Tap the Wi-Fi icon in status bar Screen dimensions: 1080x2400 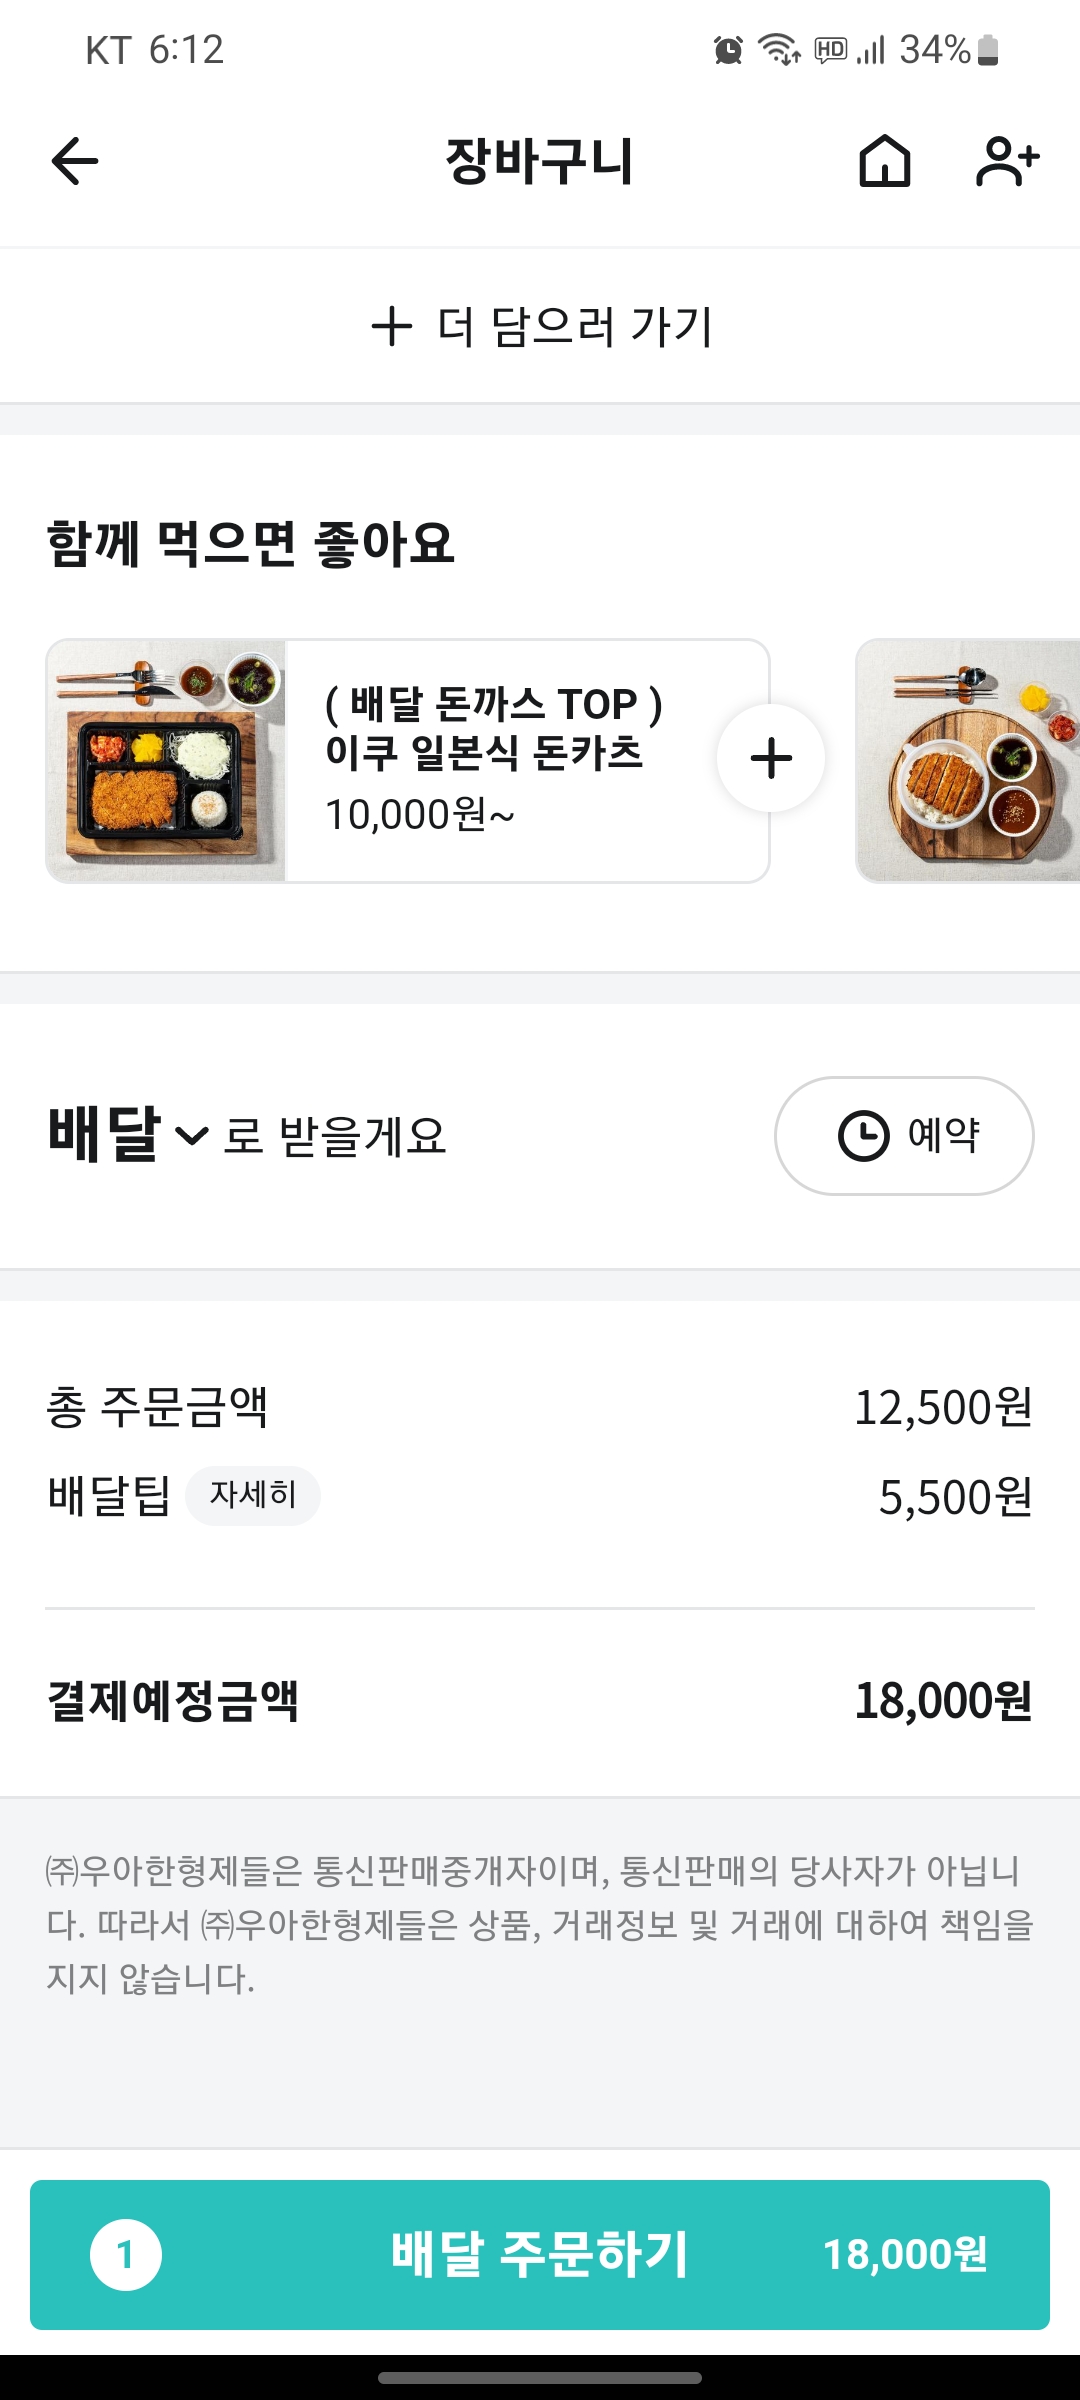[779, 49]
